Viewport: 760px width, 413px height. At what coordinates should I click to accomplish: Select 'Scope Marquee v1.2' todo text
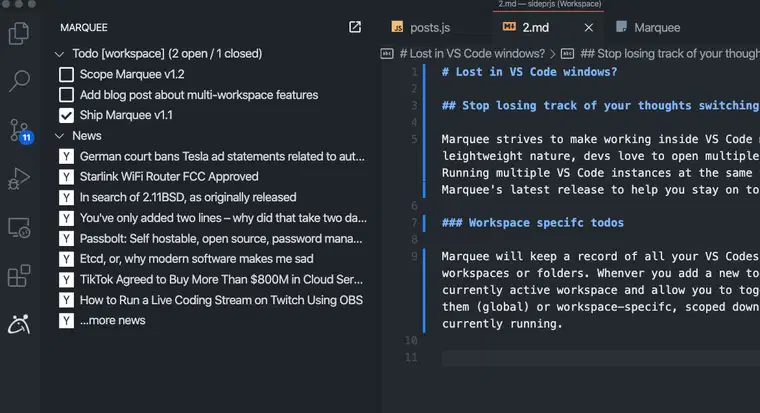(x=132, y=74)
